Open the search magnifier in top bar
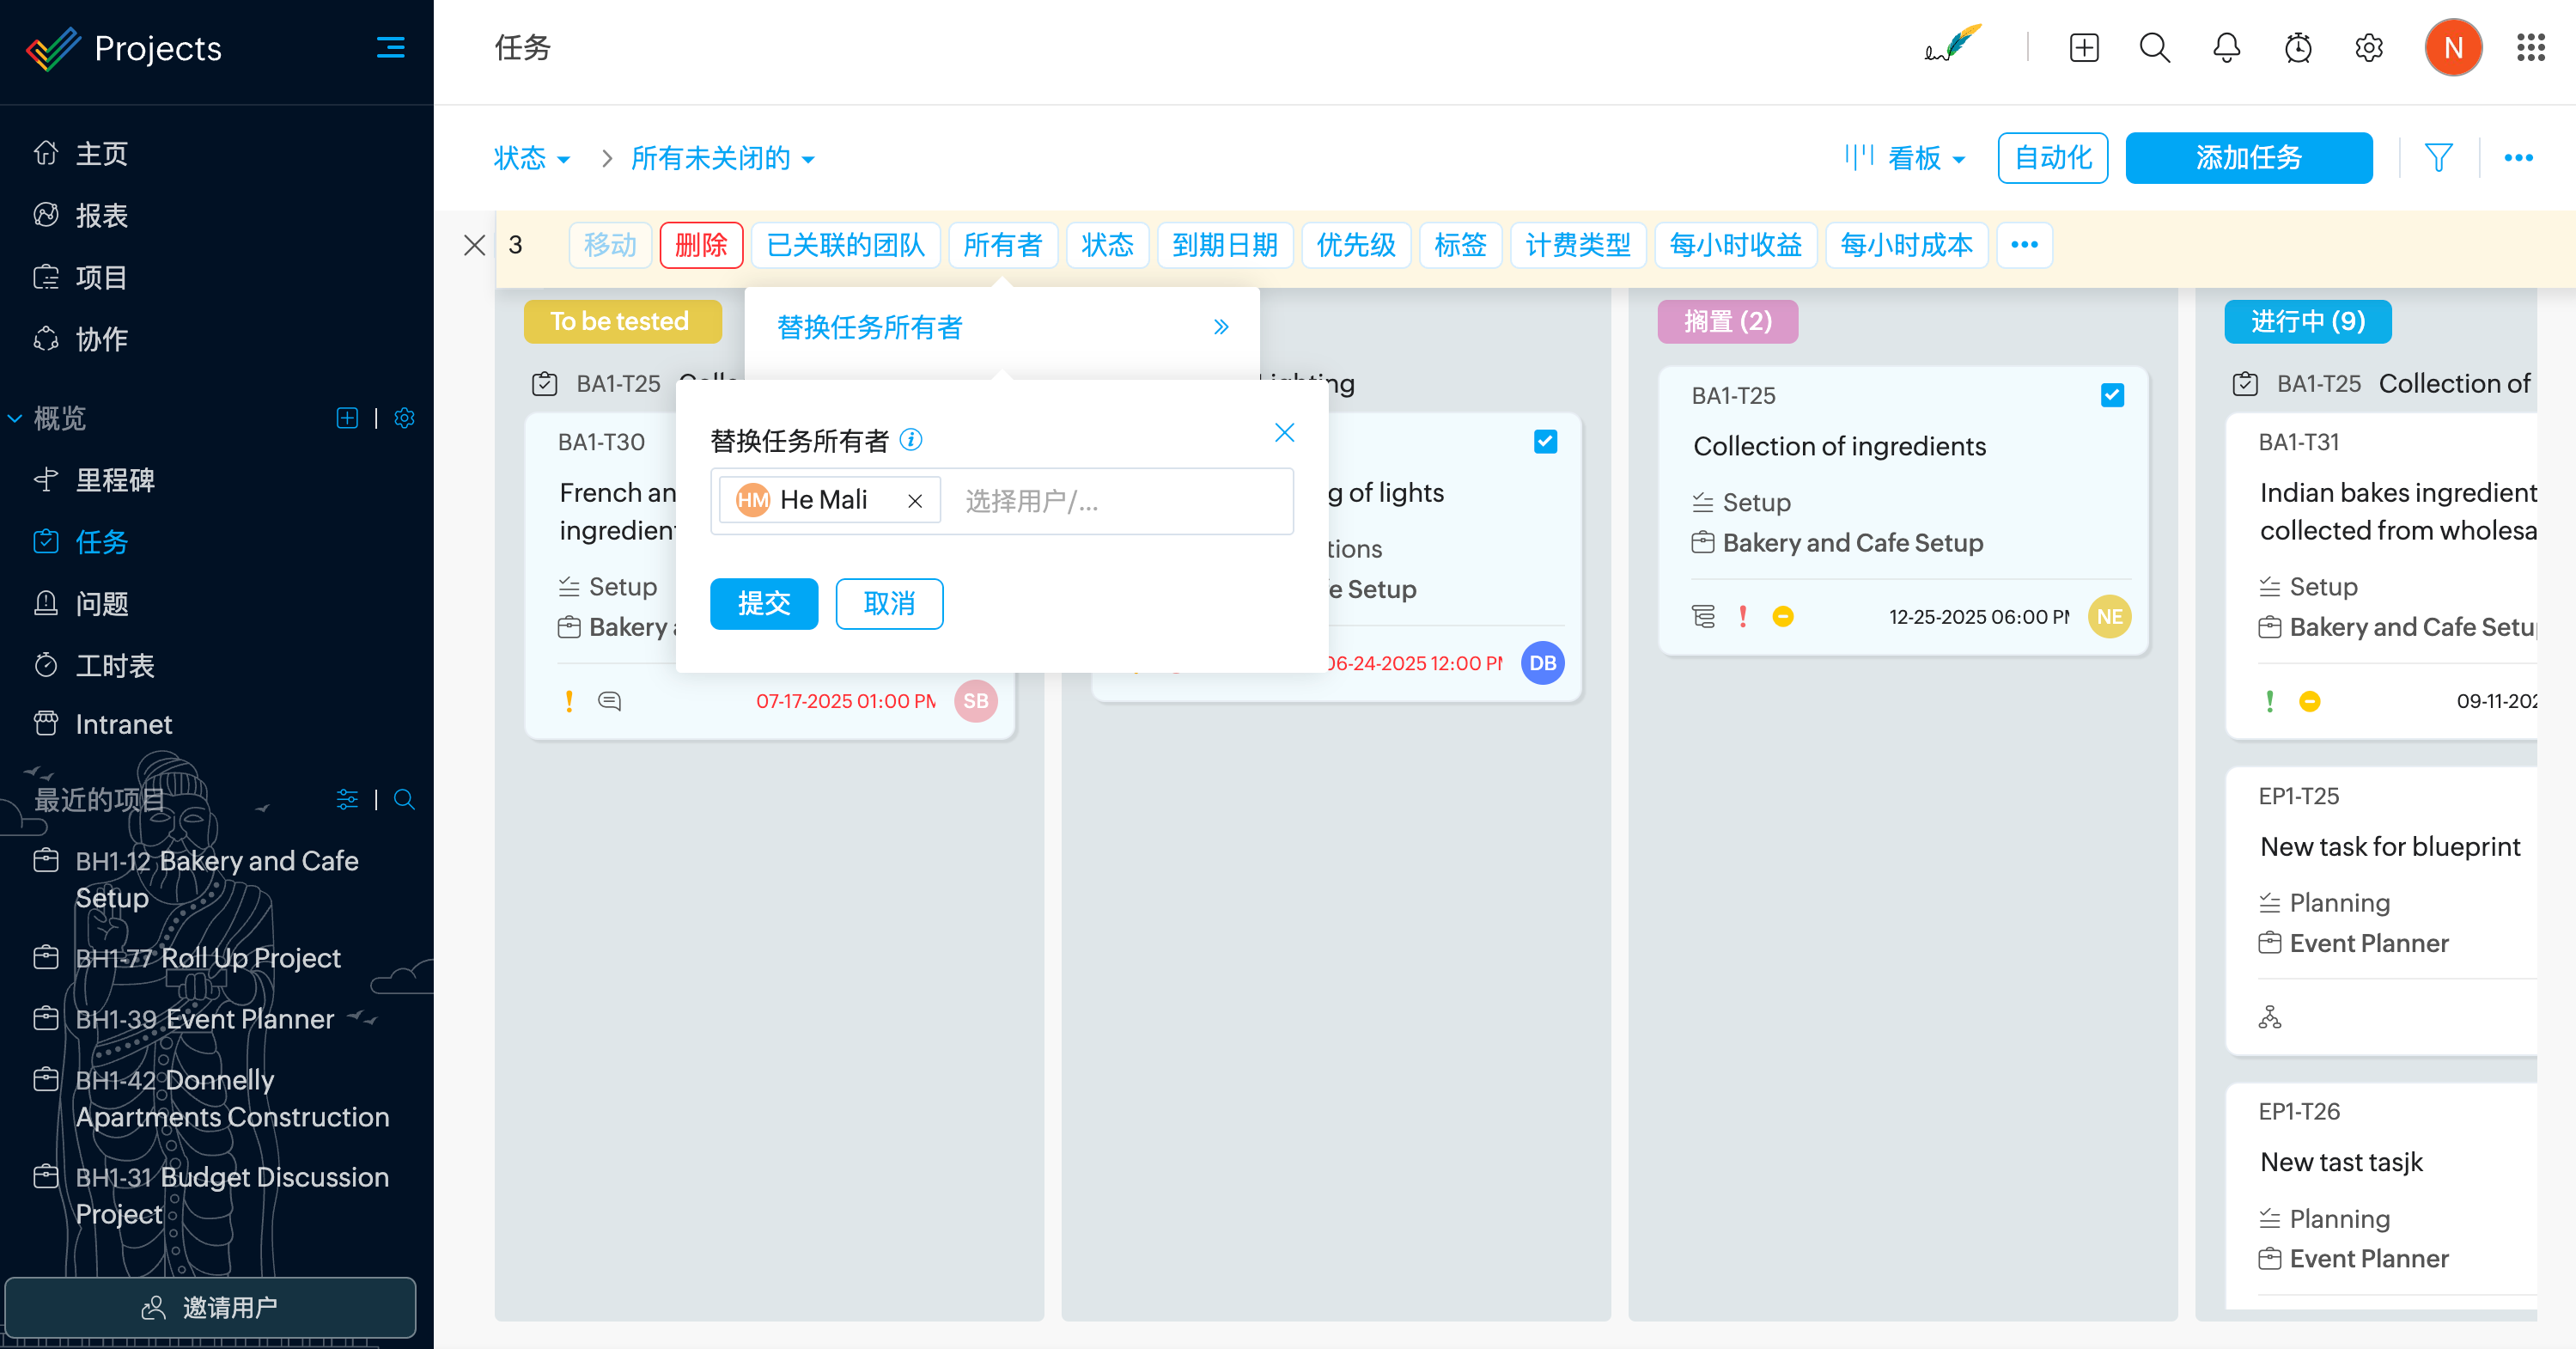This screenshot has width=2576, height=1349. [2154, 48]
